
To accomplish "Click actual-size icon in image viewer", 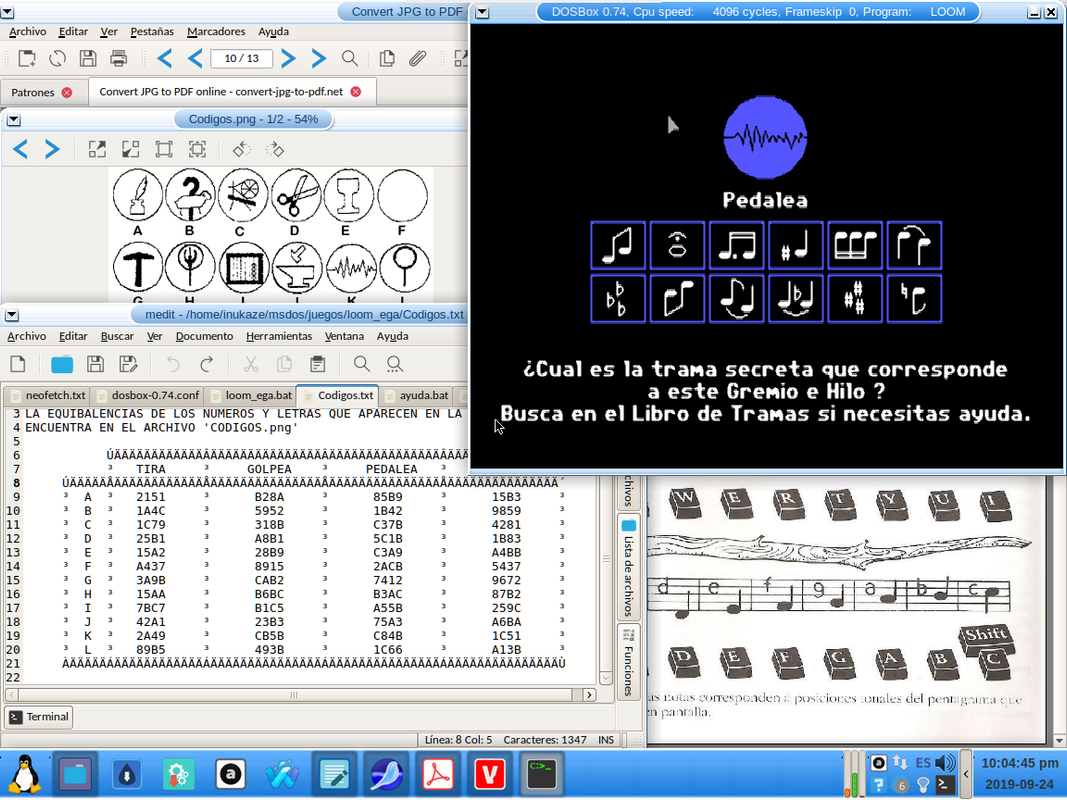I will pos(197,149).
